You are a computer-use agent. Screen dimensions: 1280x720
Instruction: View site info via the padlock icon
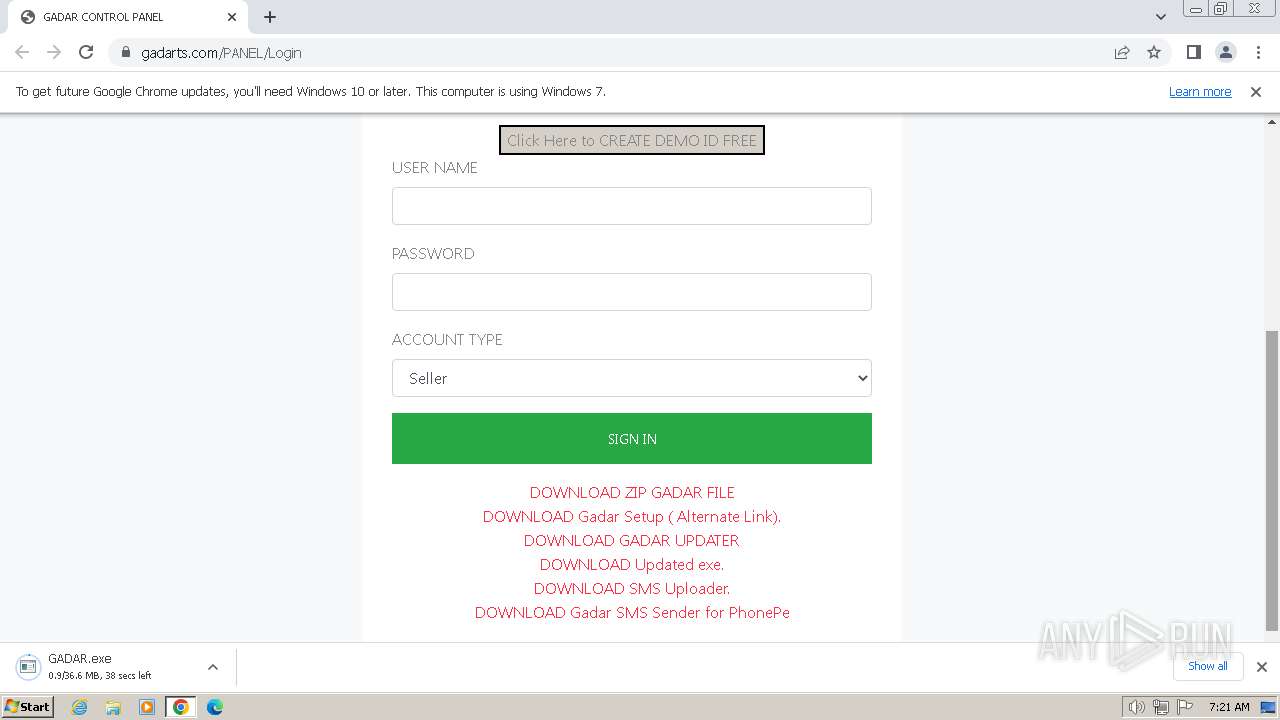[x=126, y=52]
